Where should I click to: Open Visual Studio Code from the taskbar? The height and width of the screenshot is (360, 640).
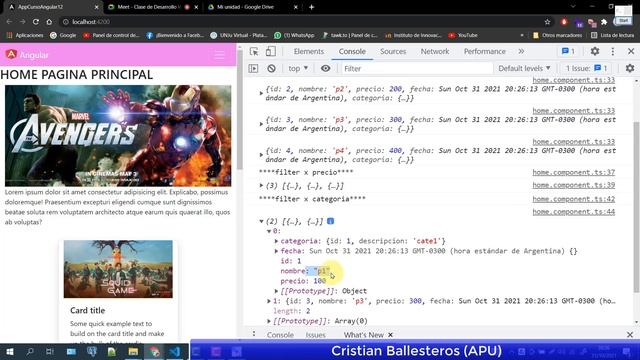coord(175,351)
